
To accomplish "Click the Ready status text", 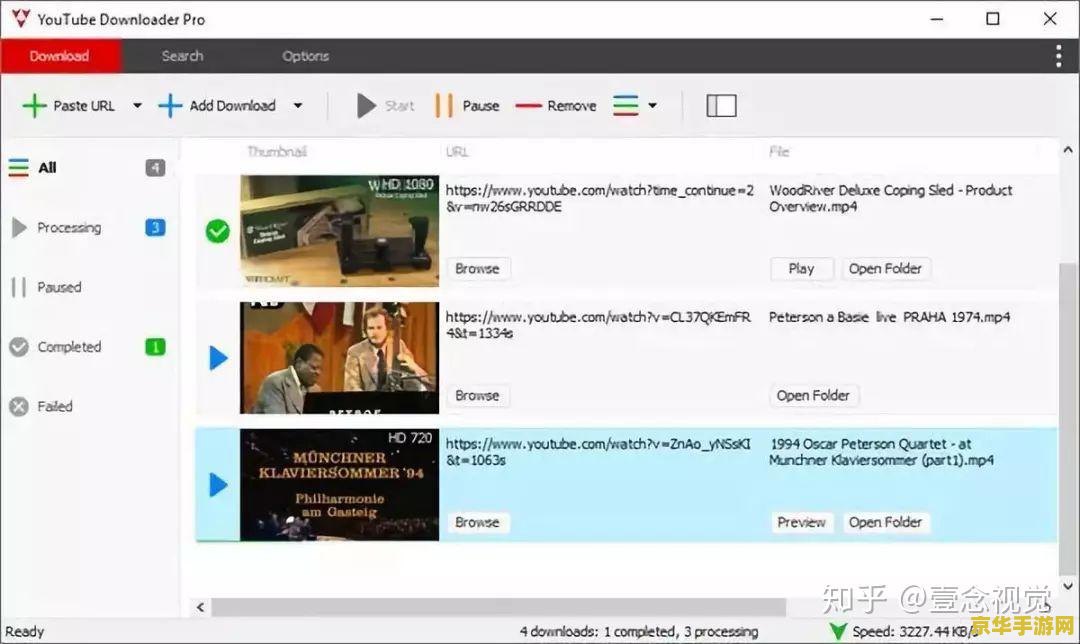I will [x=25, y=631].
